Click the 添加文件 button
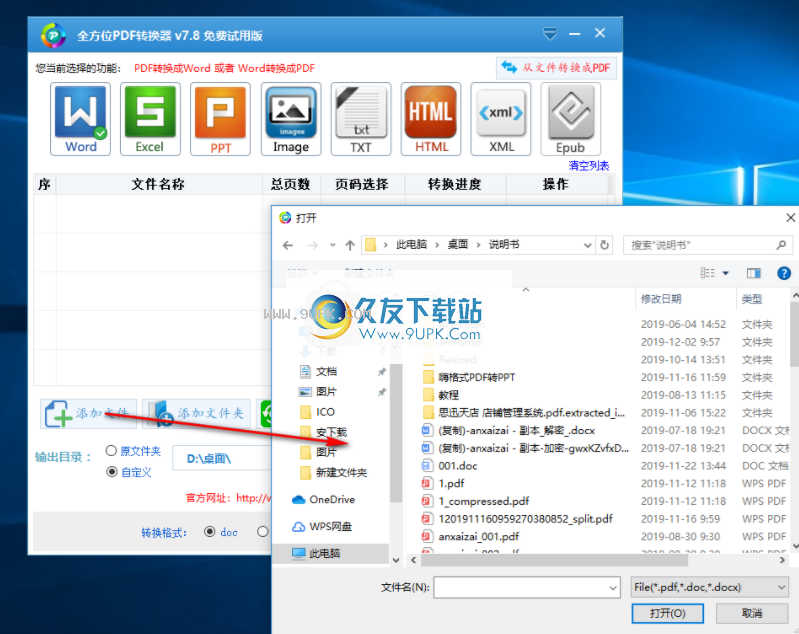Viewport: 799px width, 634px height. pos(89,413)
